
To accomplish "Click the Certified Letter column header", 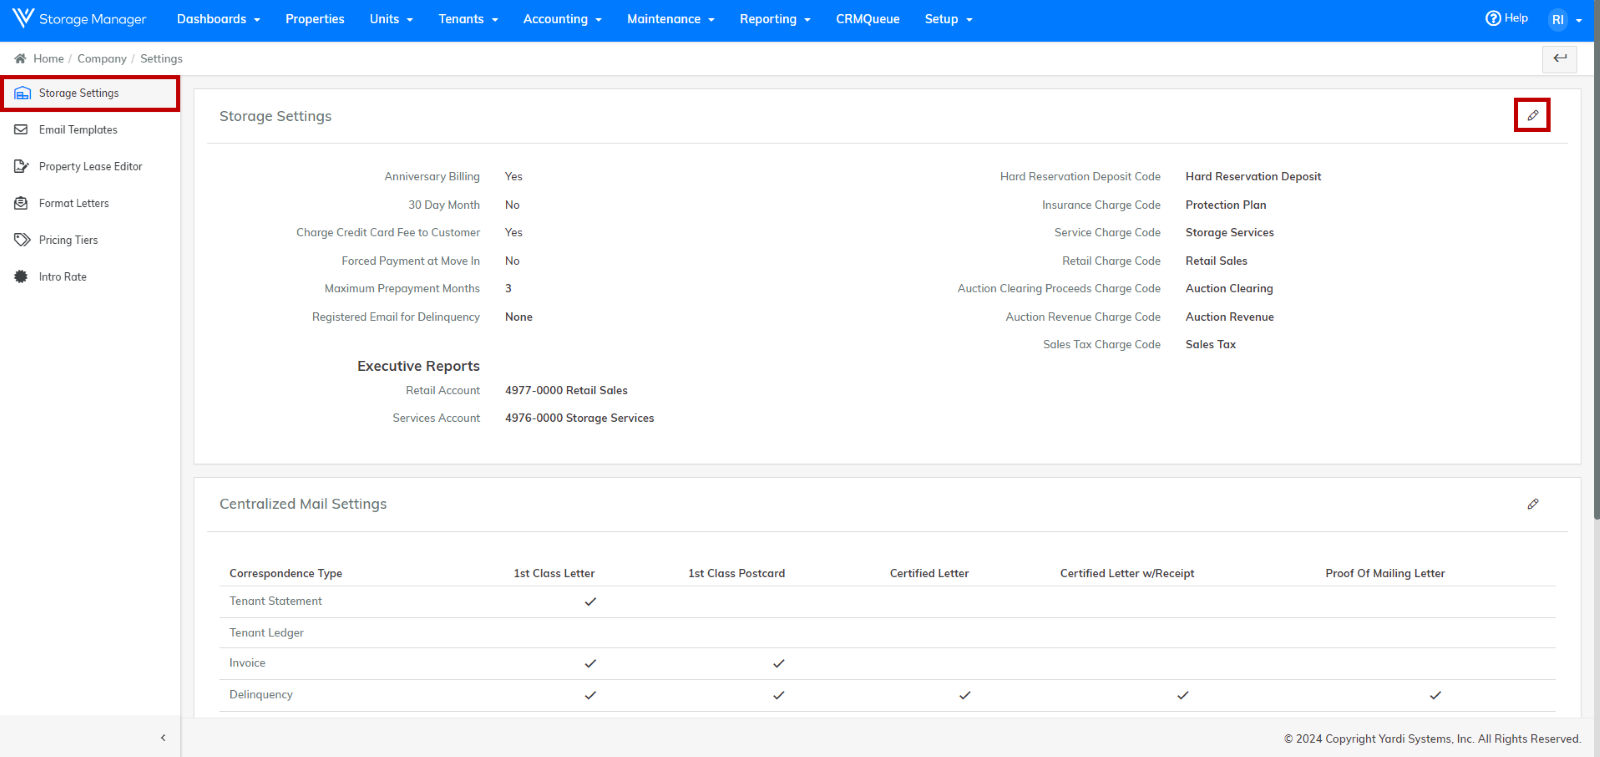I will 929,573.
